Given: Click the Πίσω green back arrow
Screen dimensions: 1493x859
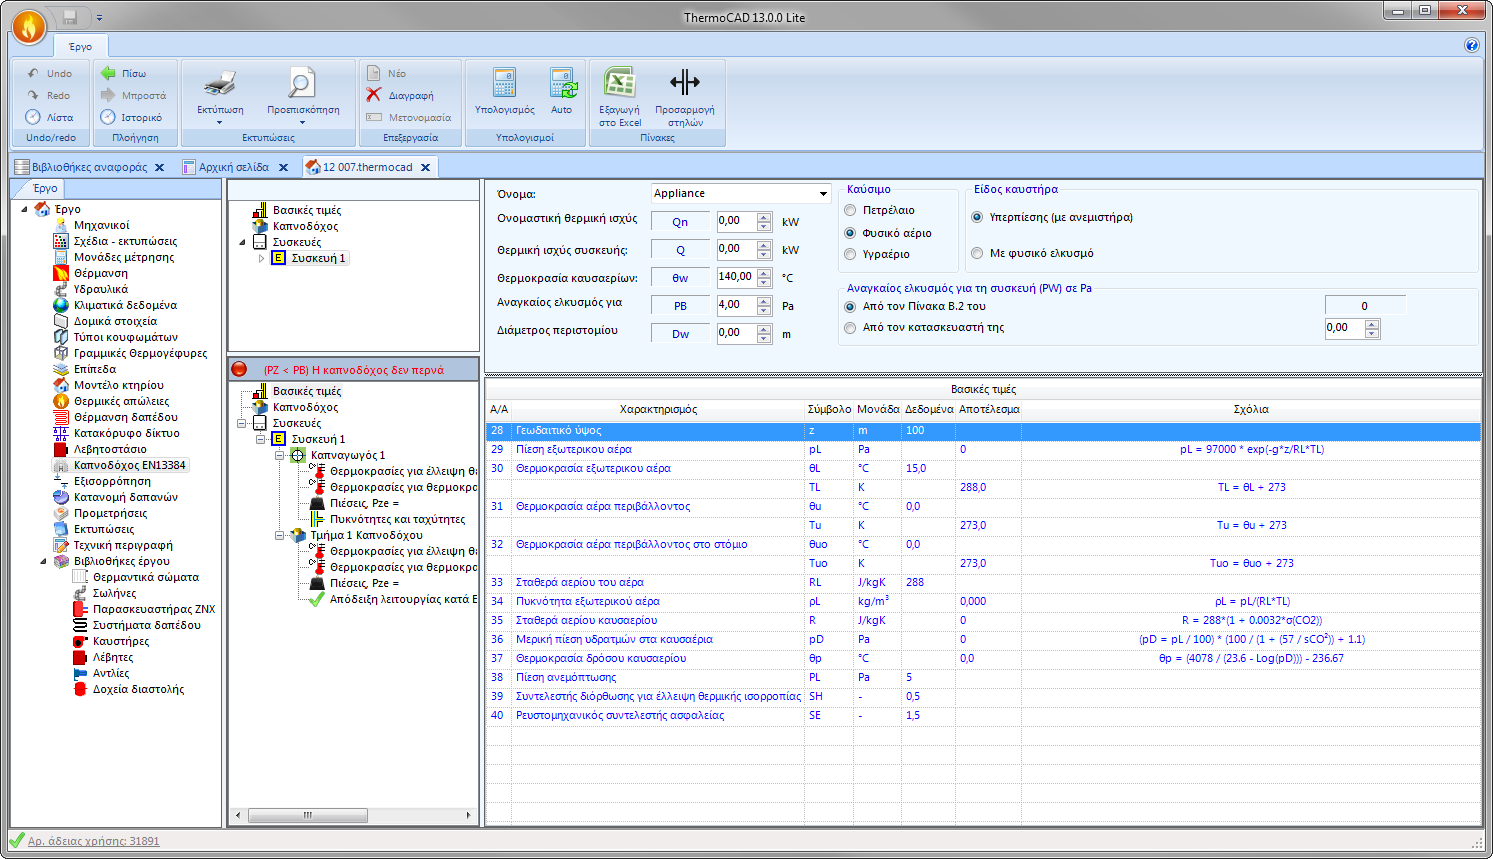Looking at the screenshot, I should (x=108, y=73).
